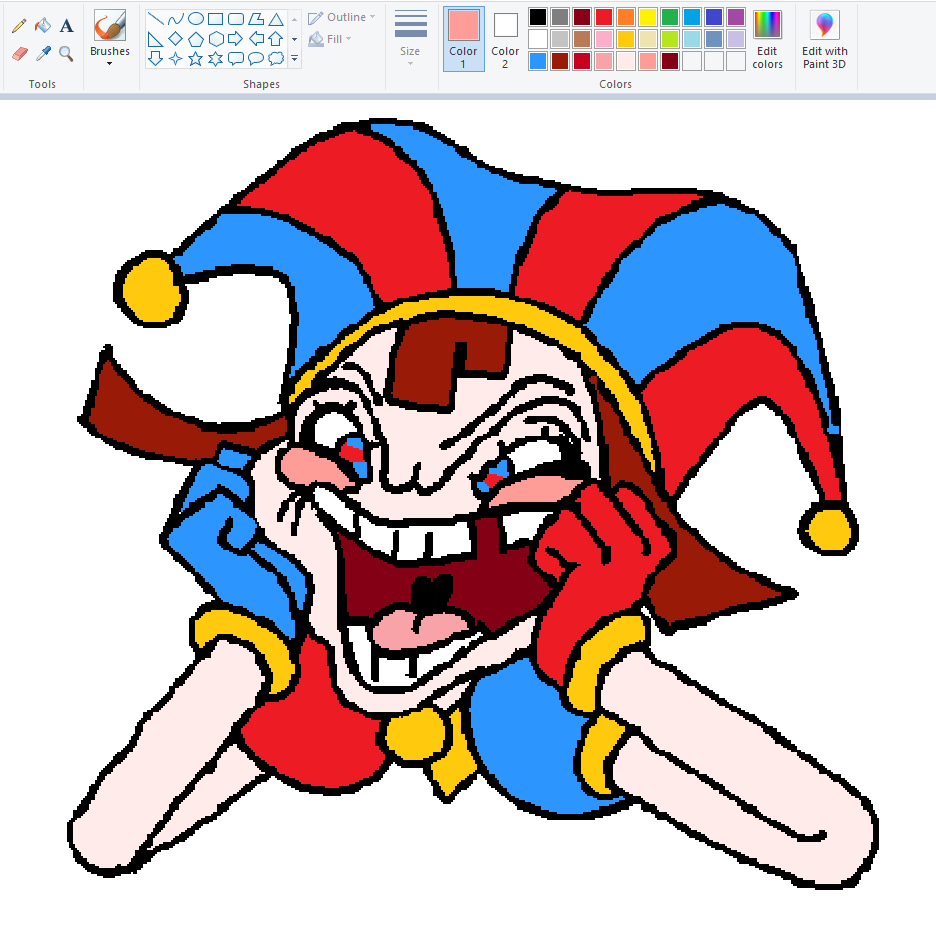The image size is (936, 945).
Task: Choose the Cloud callout shape
Action: pos(276,58)
